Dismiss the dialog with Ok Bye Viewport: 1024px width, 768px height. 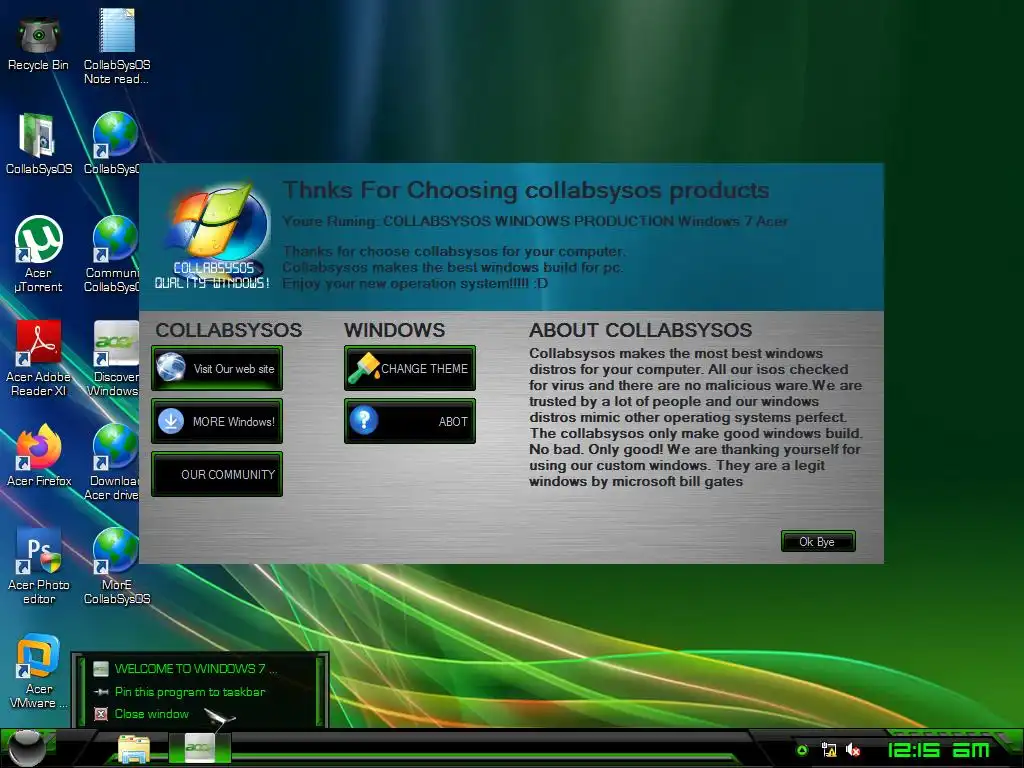click(818, 541)
